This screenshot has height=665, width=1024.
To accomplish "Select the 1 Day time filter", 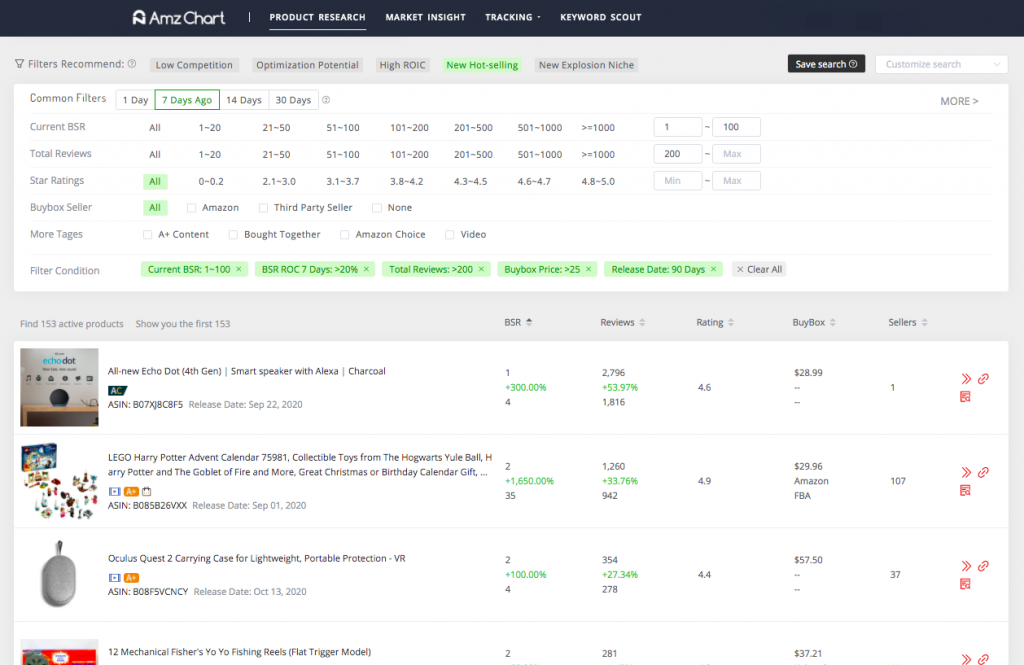I will pos(135,100).
